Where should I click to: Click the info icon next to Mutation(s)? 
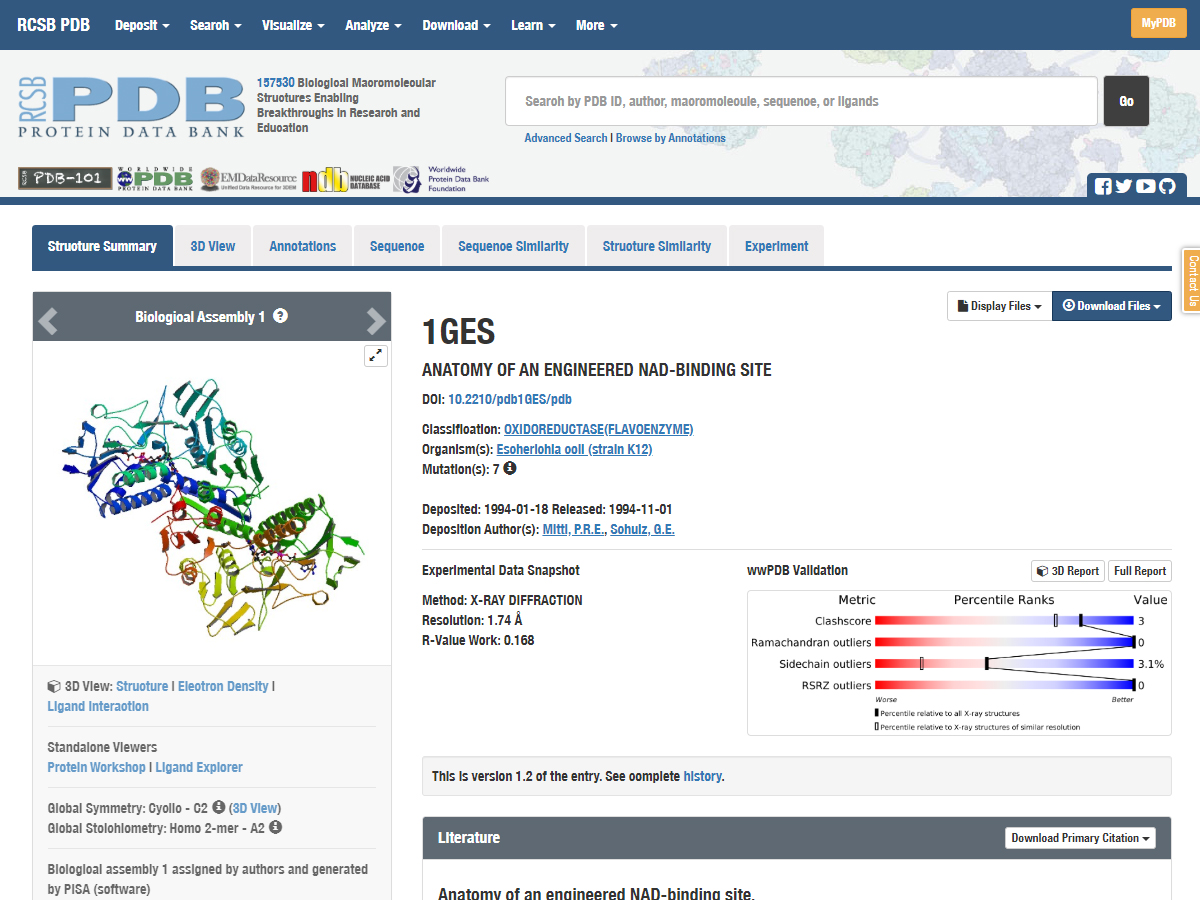tap(510, 468)
